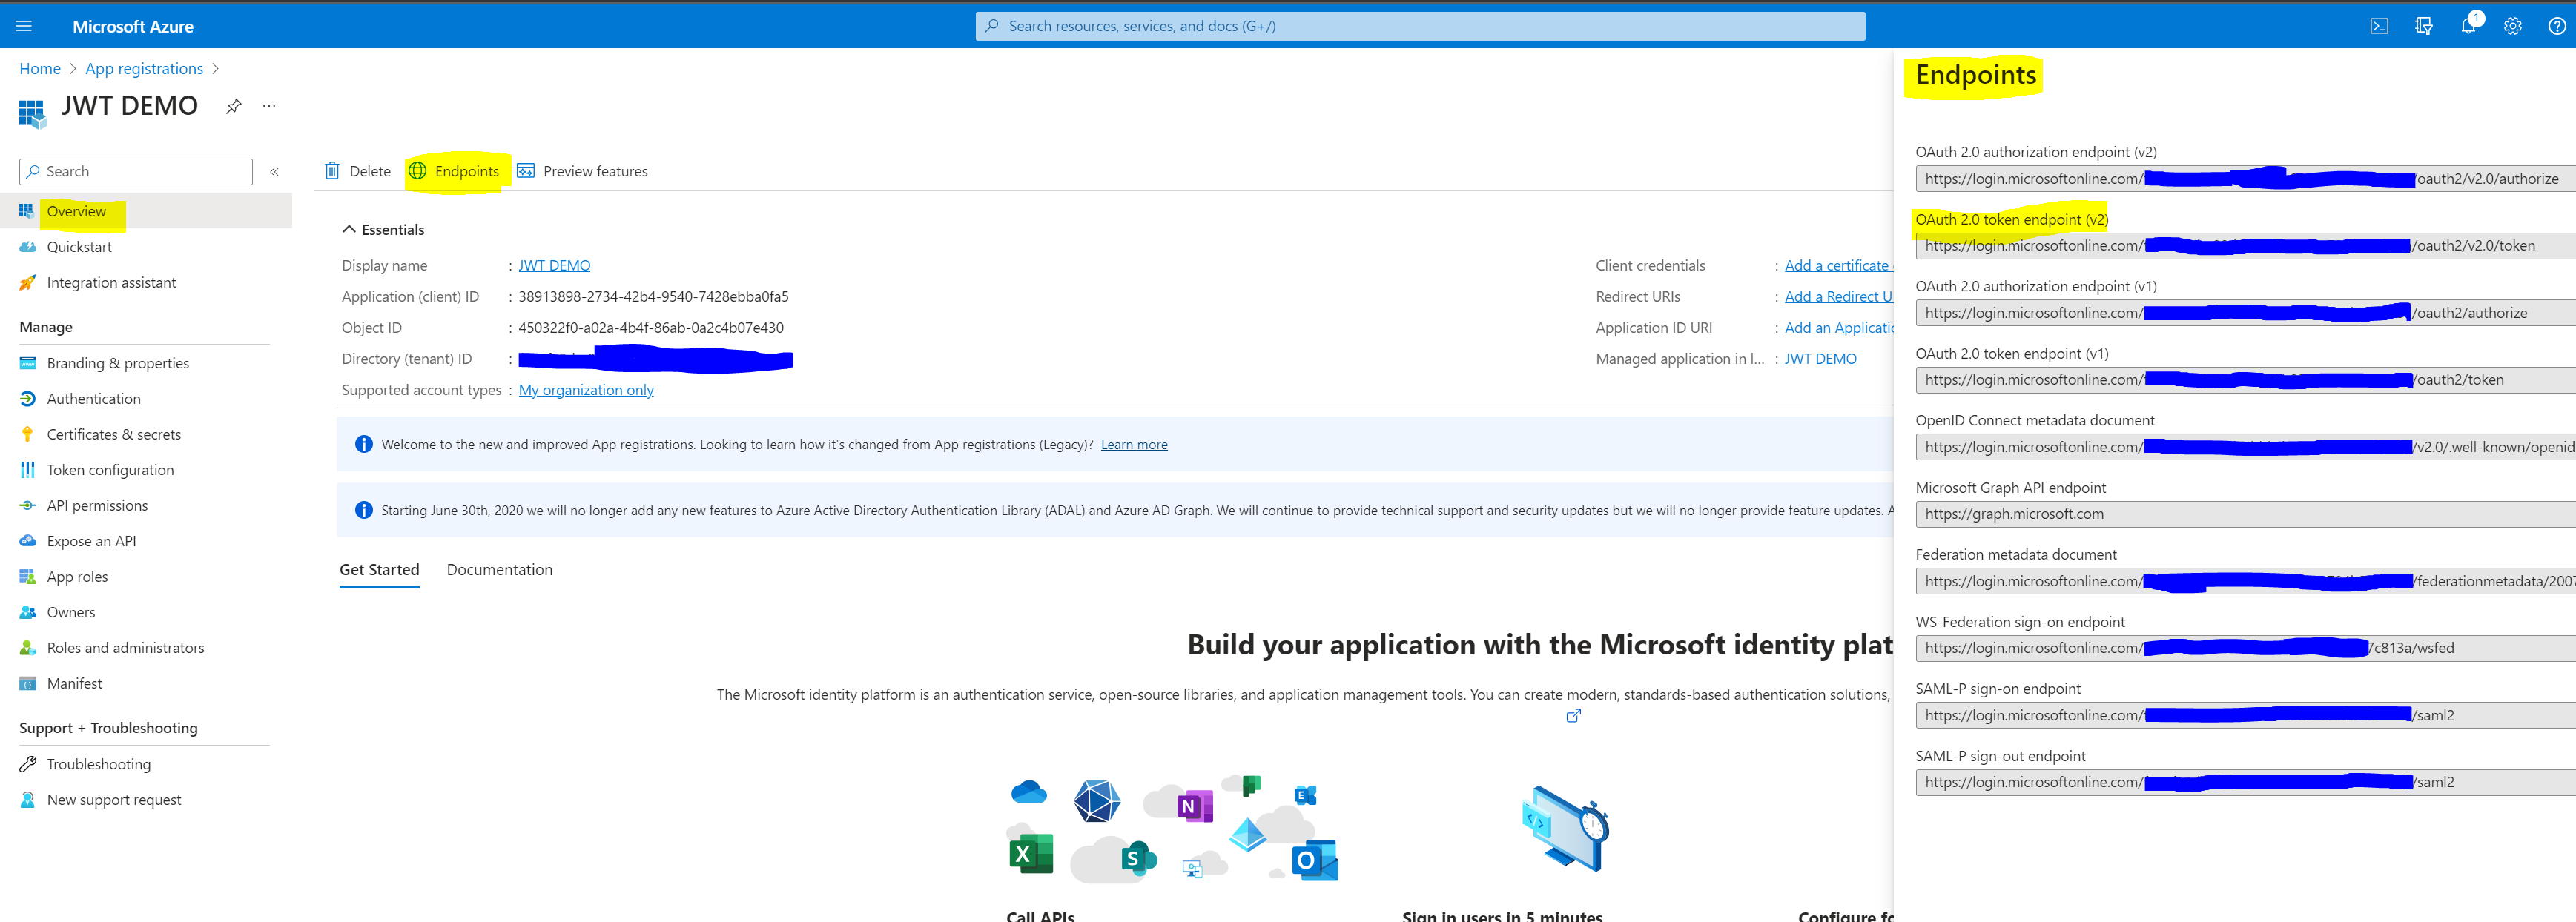Viewport: 2576px width, 922px height.
Task: View notifications bell with badge
Action: click(2468, 26)
